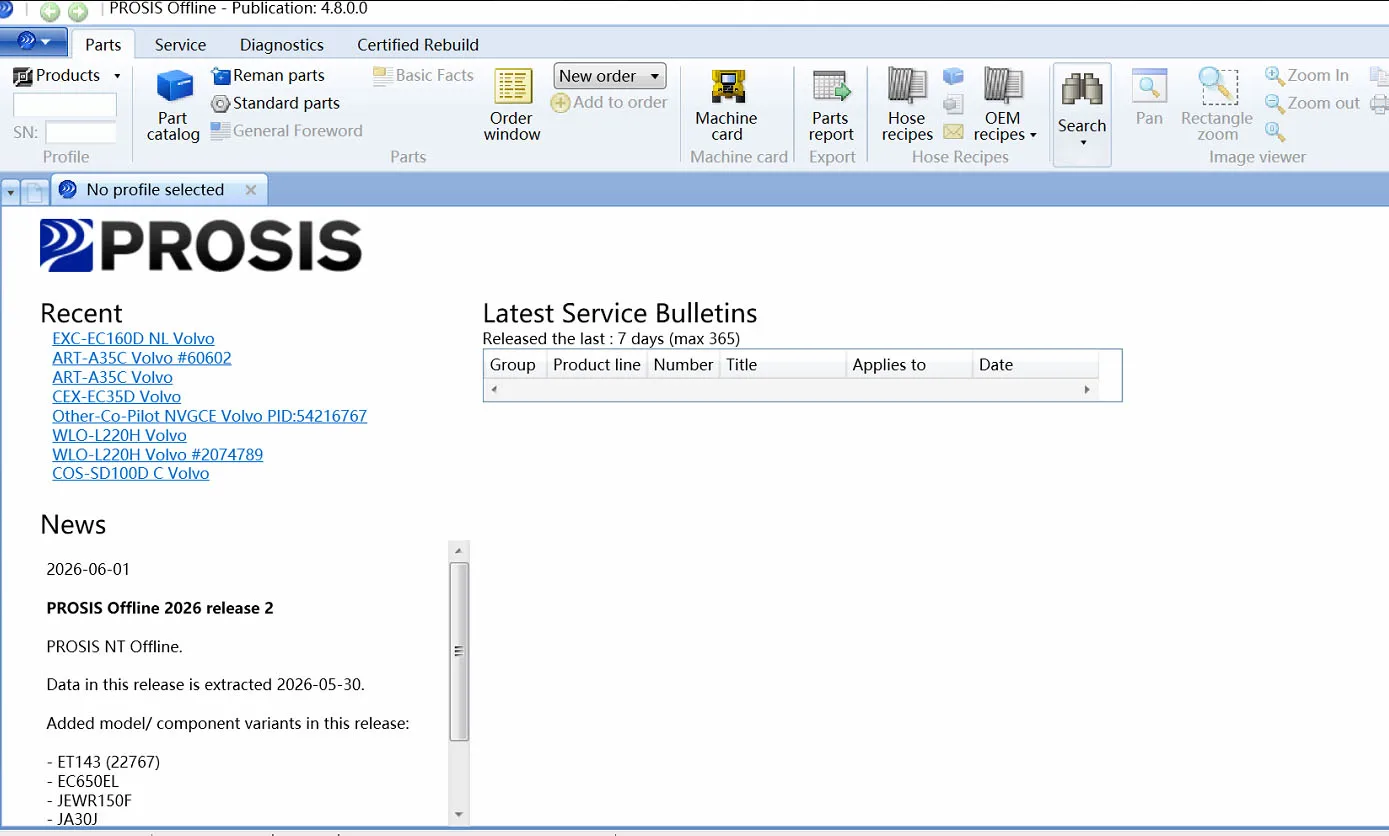Click the green back arrow in title bar
The image size is (1389, 836).
[50, 11]
